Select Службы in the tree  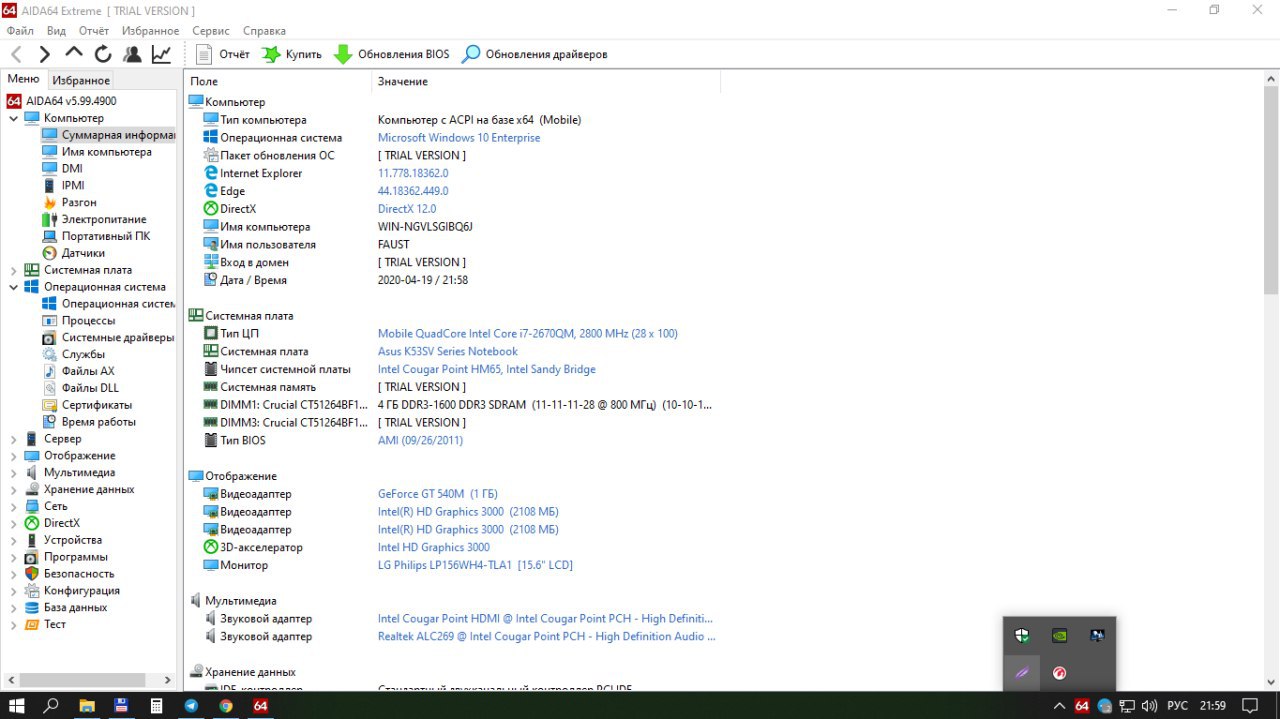click(83, 355)
